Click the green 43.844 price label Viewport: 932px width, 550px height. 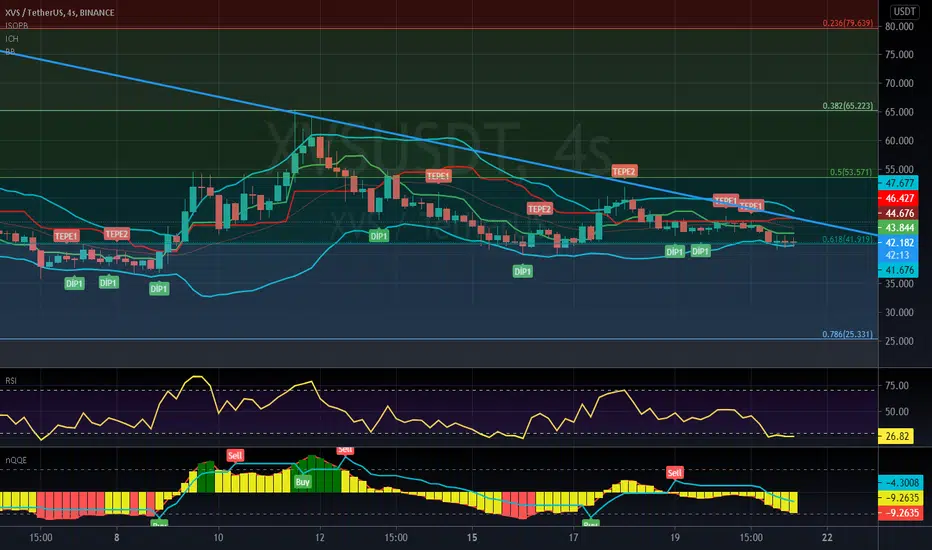tap(898, 228)
